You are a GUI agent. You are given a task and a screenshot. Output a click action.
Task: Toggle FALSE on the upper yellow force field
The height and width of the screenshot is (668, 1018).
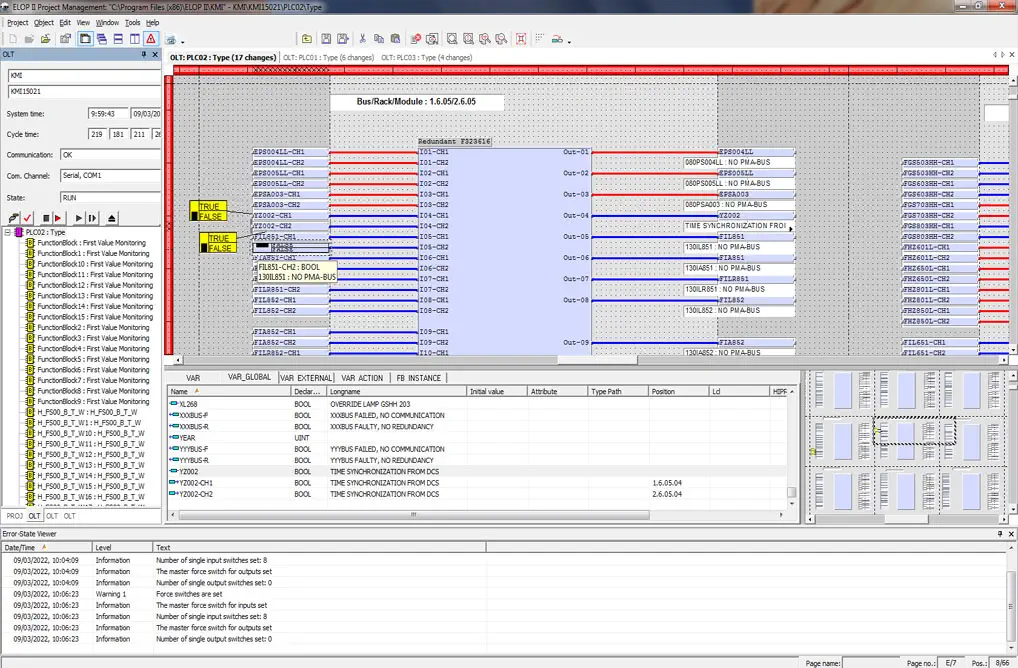click(x=211, y=216)
